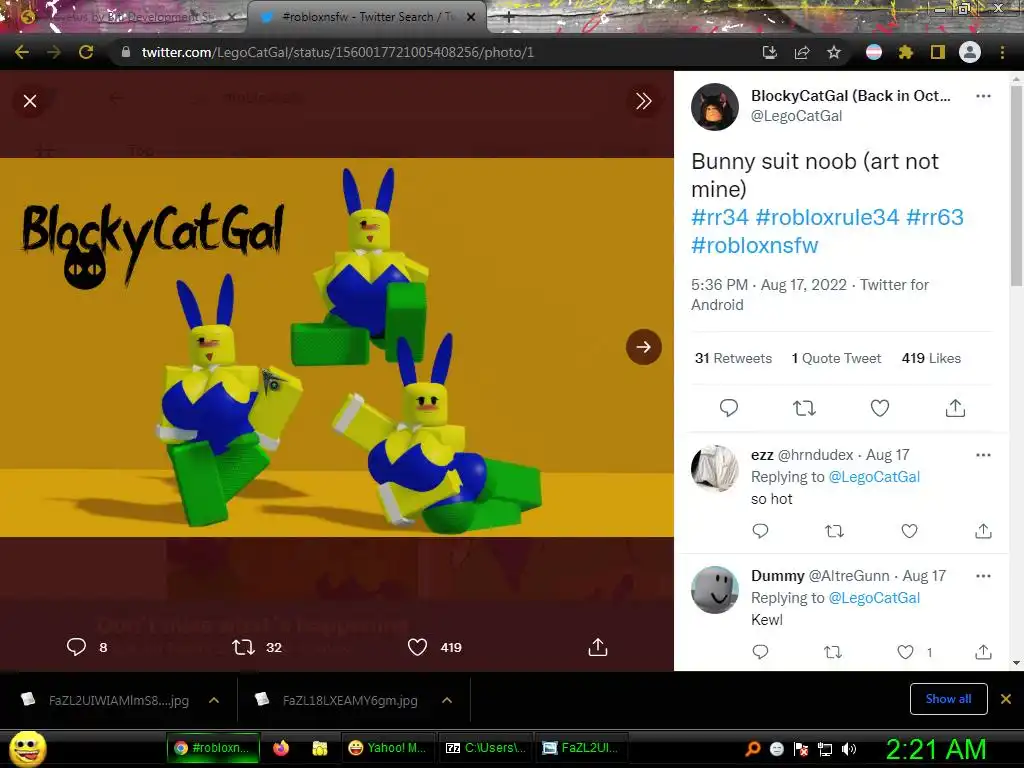Screen dimensions: 1024x768
Task: Share ezz's reply
Action: [x=984, y=531]
